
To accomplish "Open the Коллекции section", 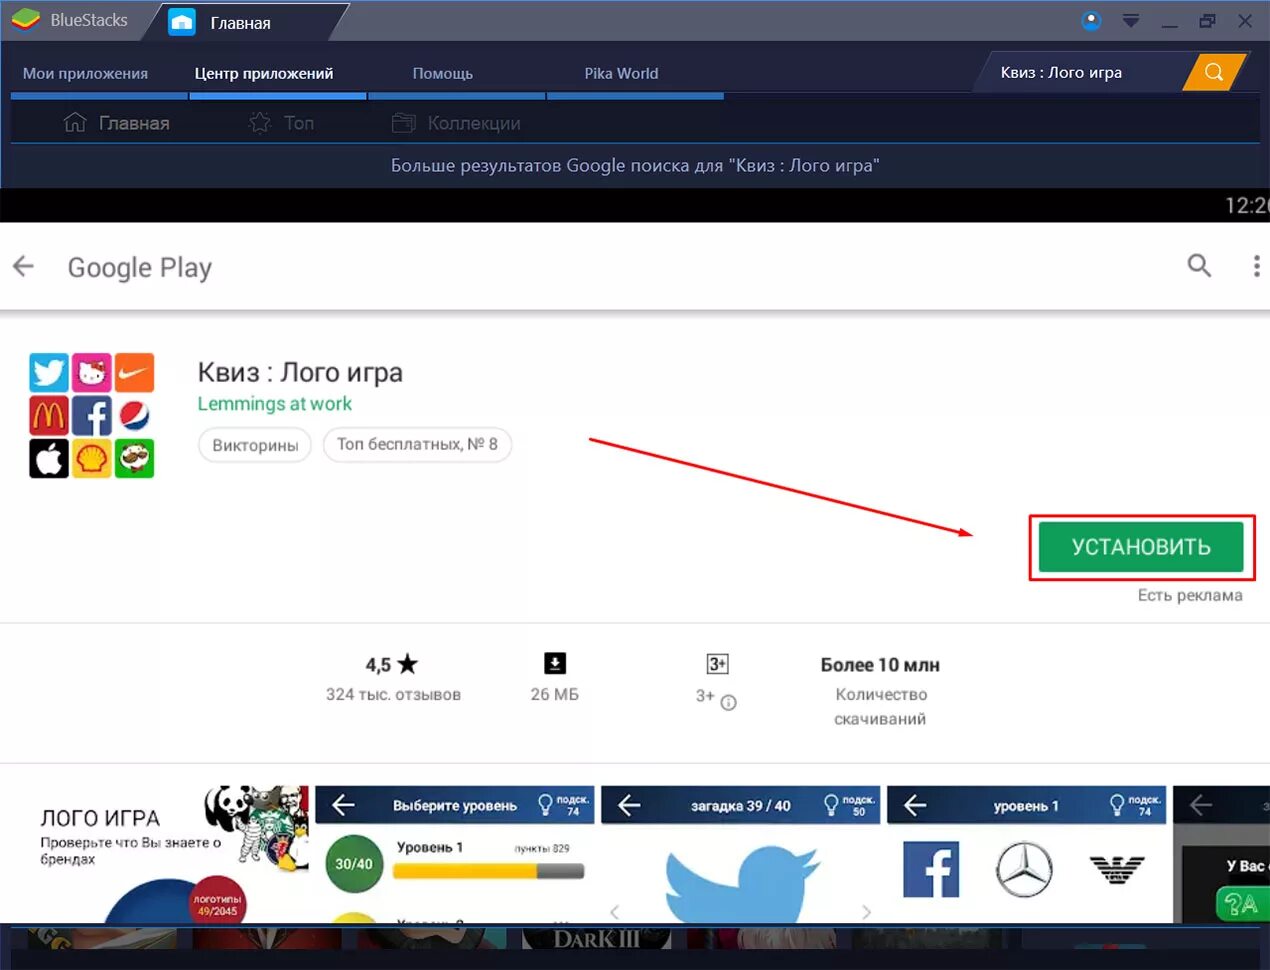I will tap(456, 123).
